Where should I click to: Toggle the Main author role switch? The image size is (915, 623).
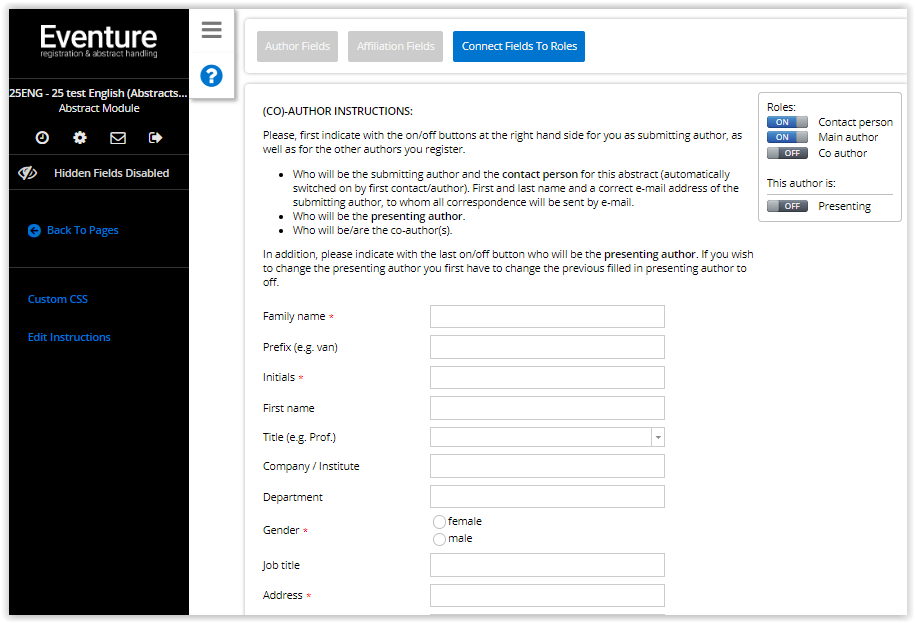coord(787,137)
